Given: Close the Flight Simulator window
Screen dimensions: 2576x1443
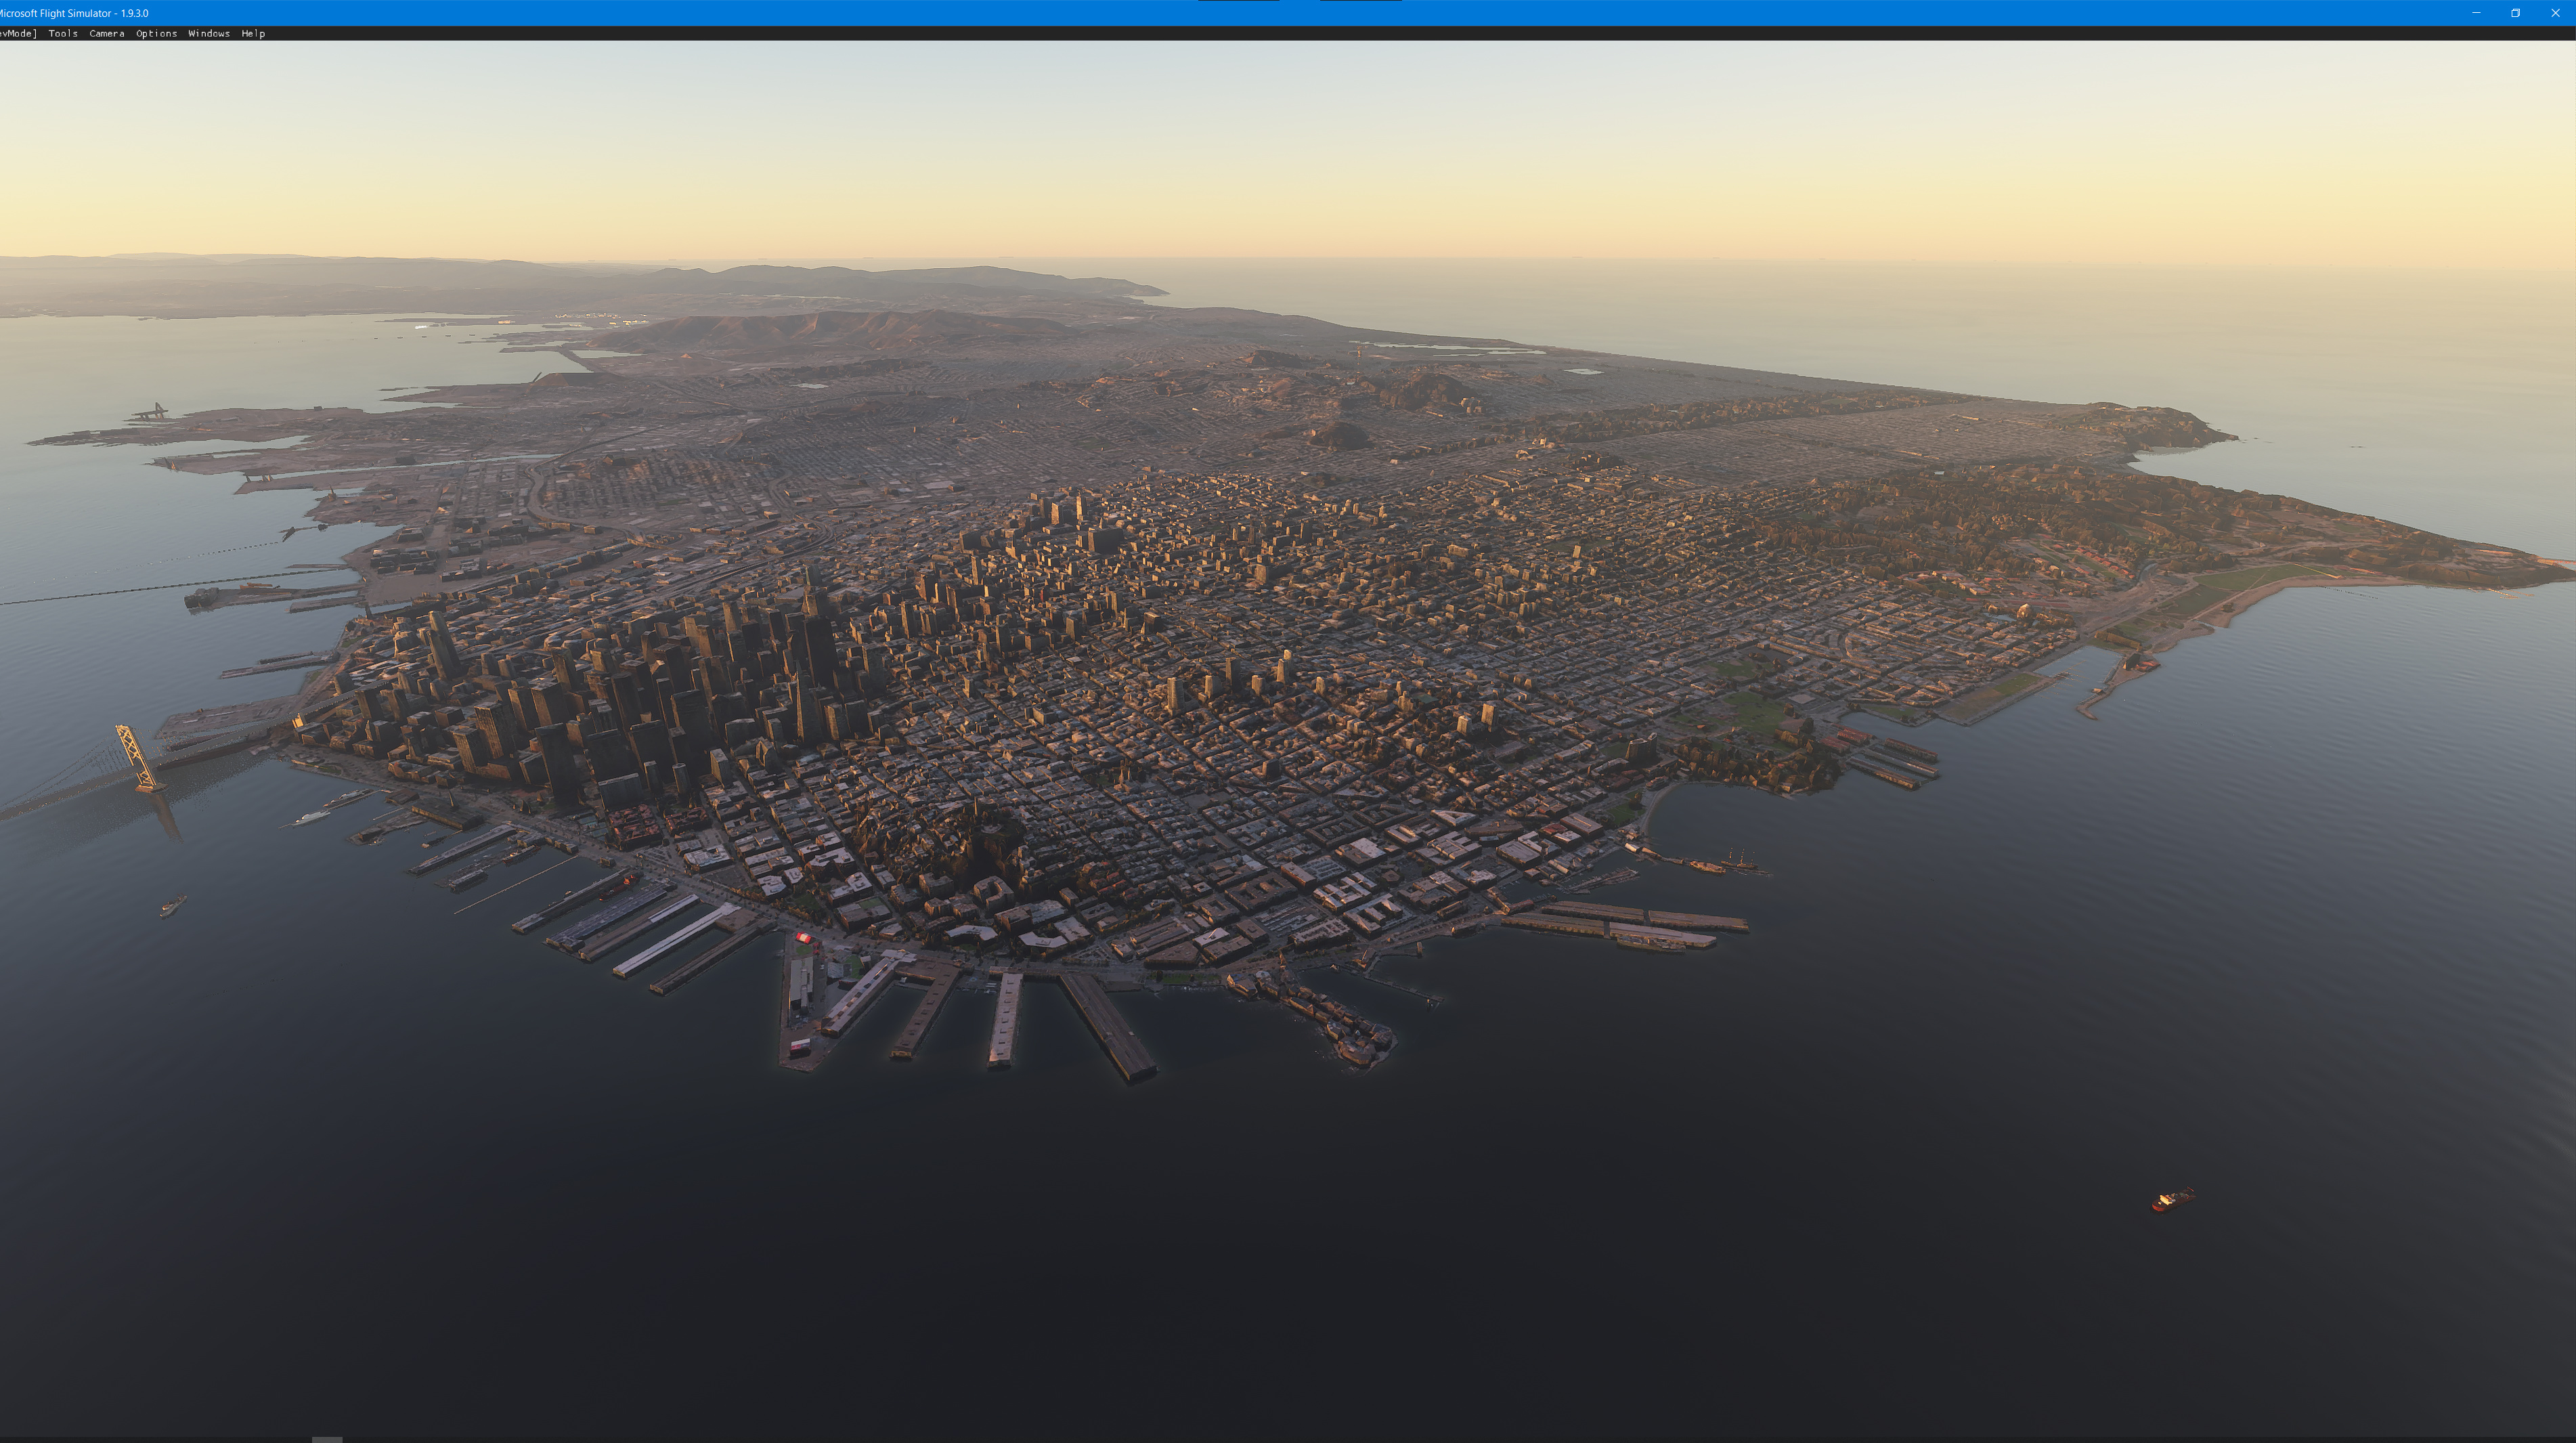Looking at the screenshot, I should point(2555,13).
